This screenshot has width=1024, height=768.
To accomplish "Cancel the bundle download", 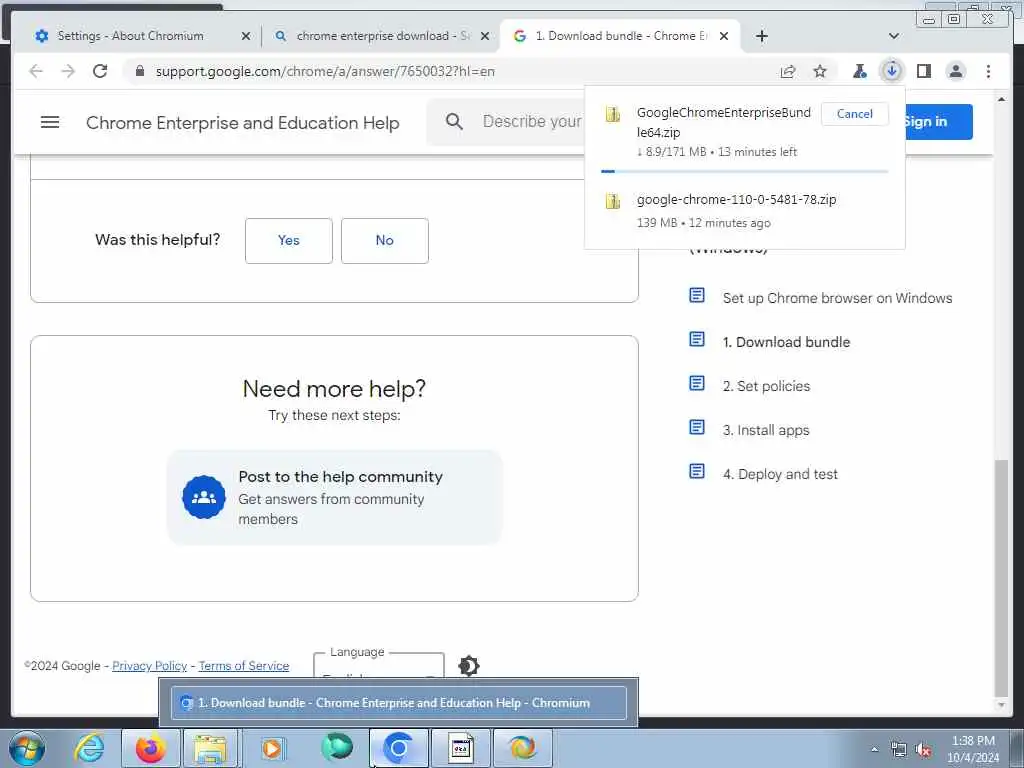I will tap(854, 114).
